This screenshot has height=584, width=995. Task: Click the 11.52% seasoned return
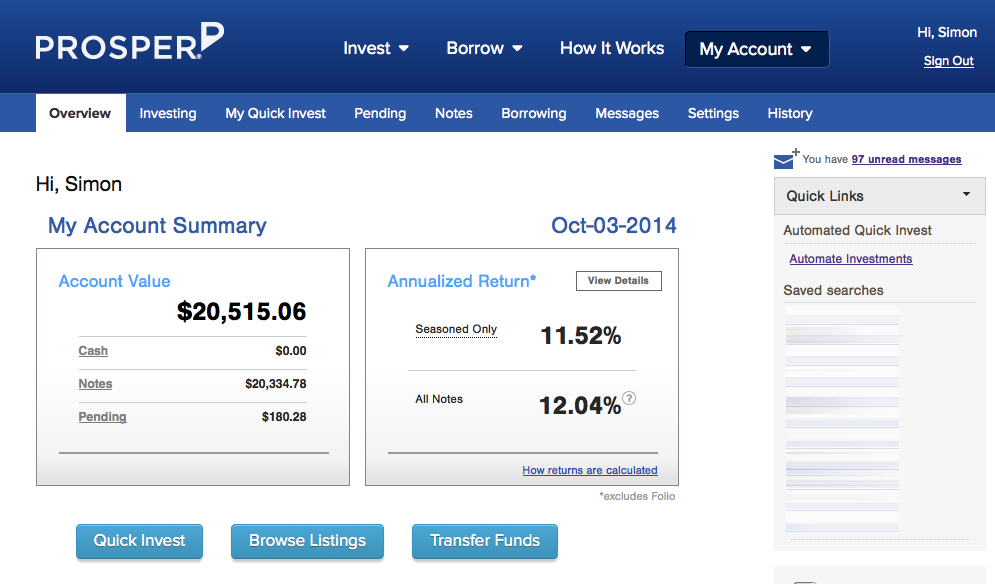[x=581, y=335]
